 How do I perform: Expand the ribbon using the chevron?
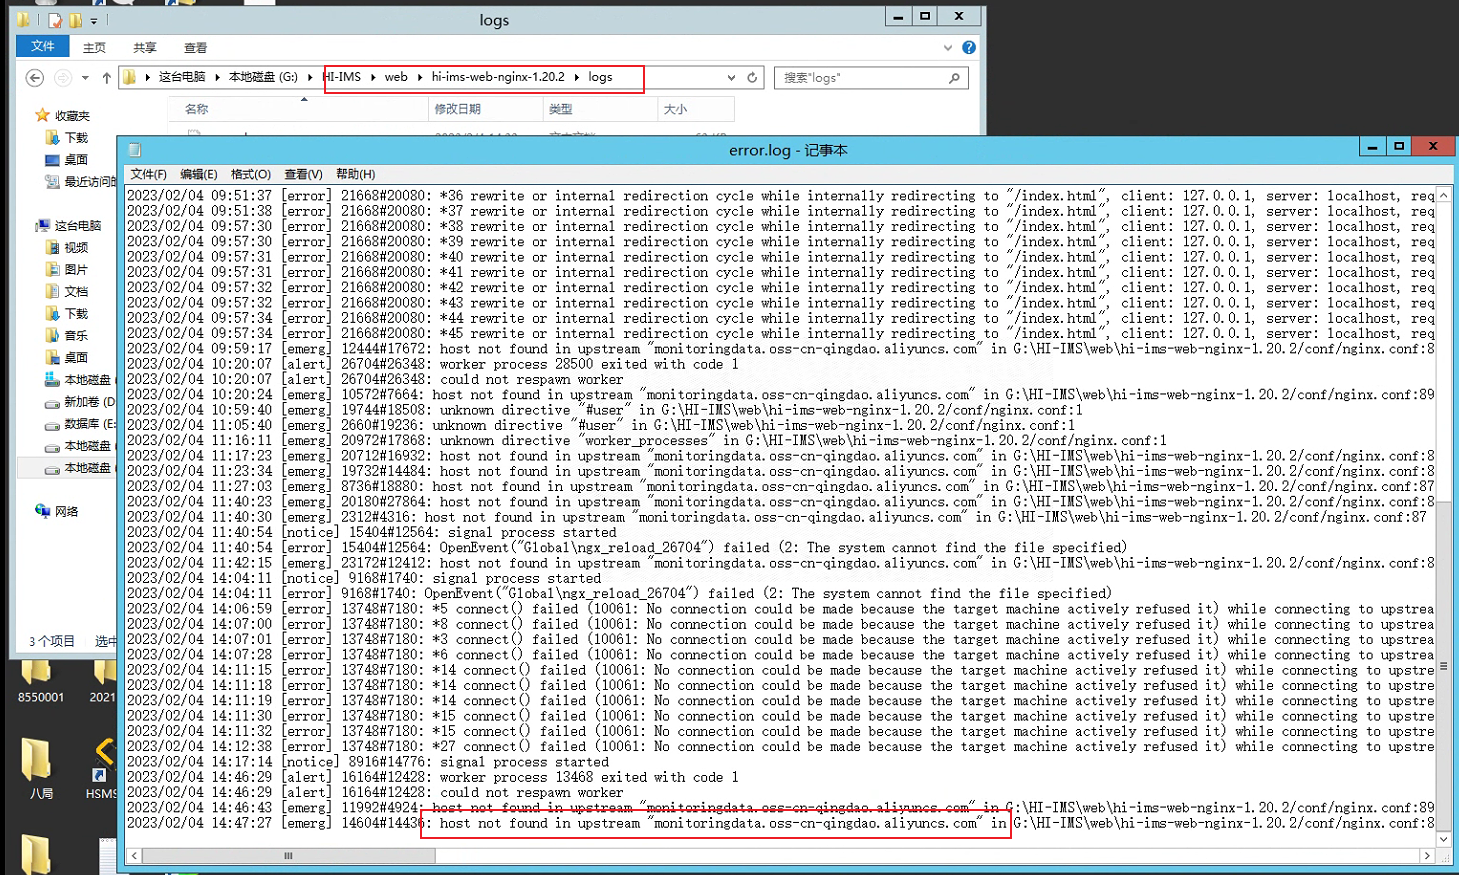point(948,47)
